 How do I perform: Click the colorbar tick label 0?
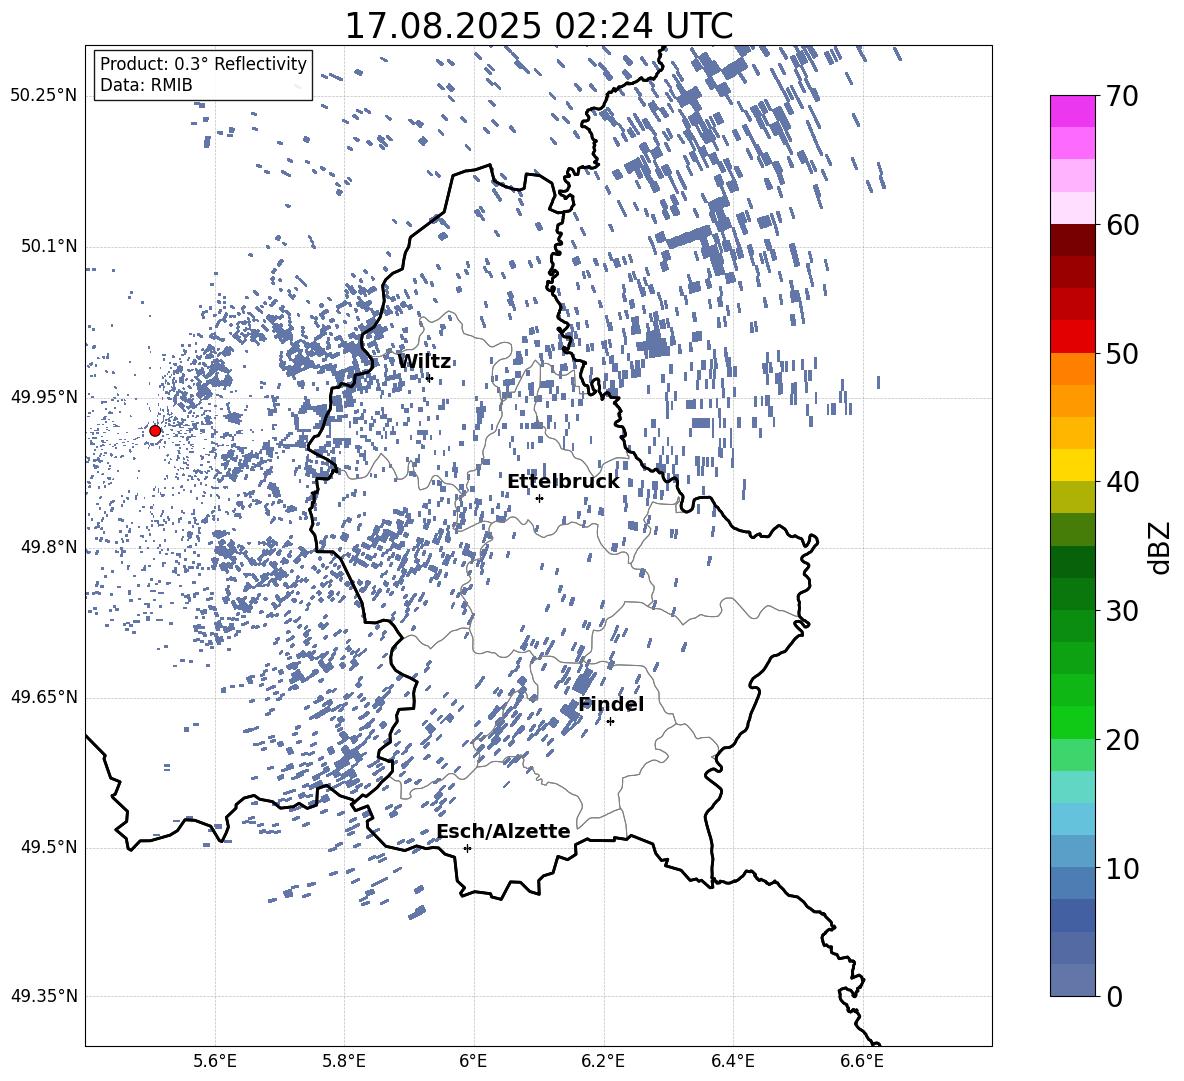point(1114,997)
